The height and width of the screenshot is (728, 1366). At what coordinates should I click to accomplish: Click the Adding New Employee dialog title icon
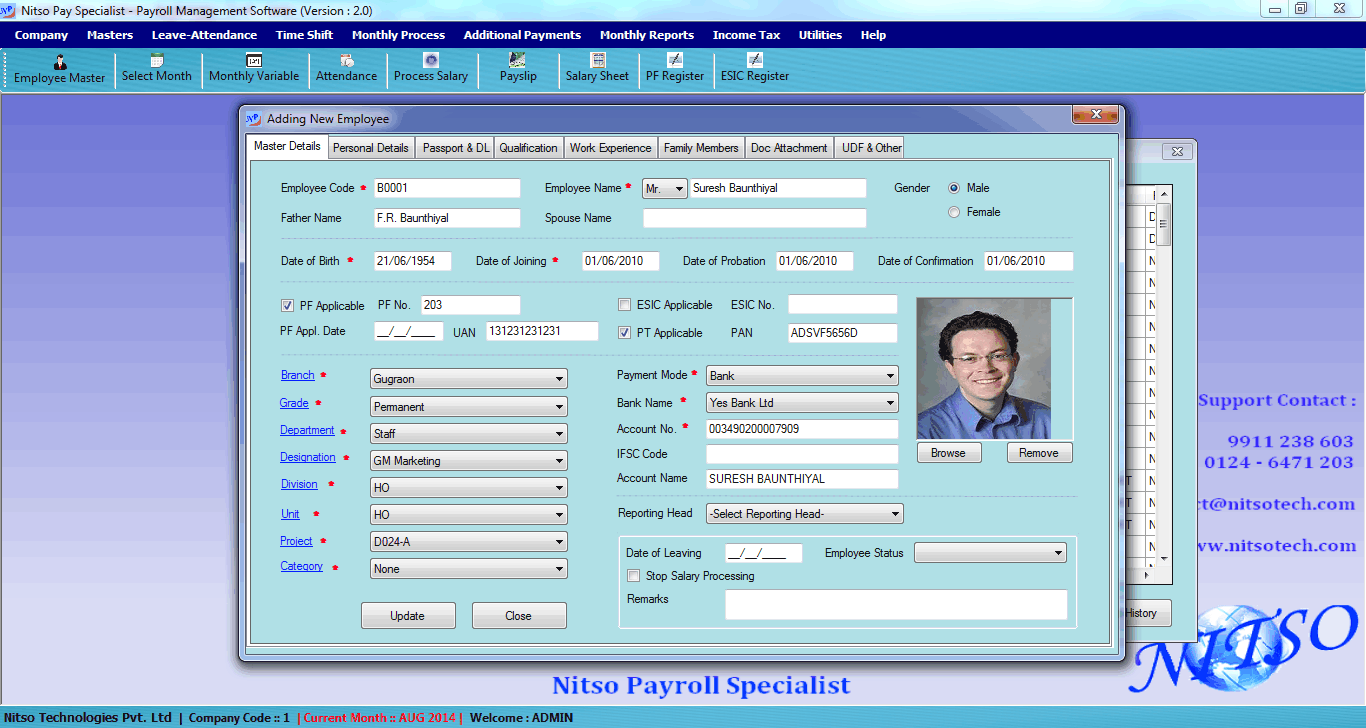coord(253,118)
